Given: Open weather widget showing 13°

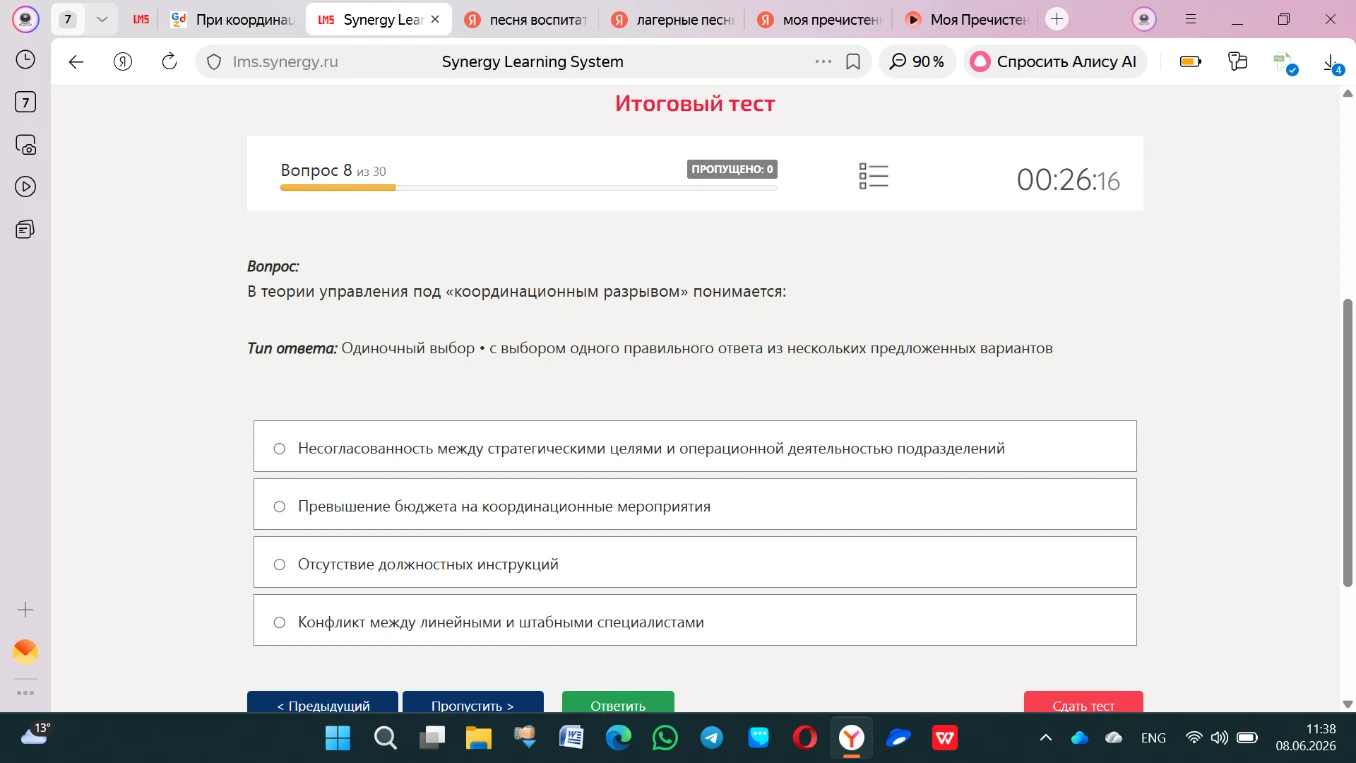Looking at the screenshot, I should [x=34, y=734].
